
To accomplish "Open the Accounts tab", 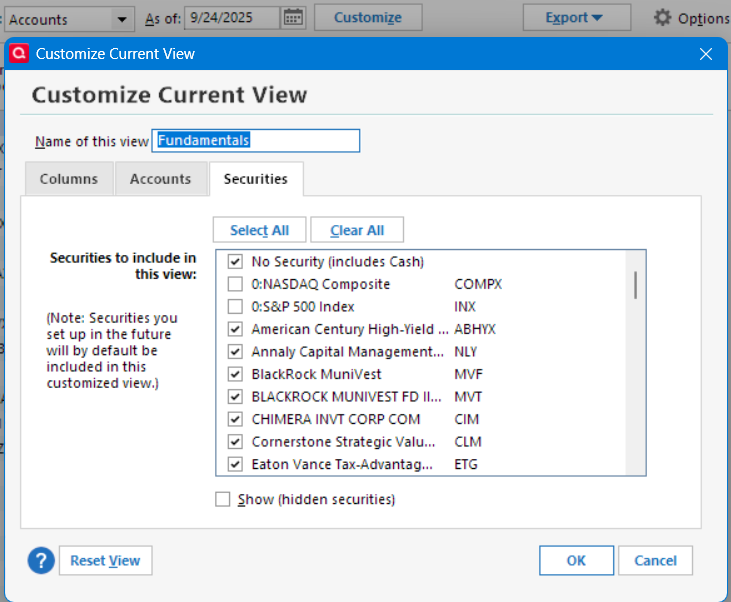I will [x=160, y=179].
